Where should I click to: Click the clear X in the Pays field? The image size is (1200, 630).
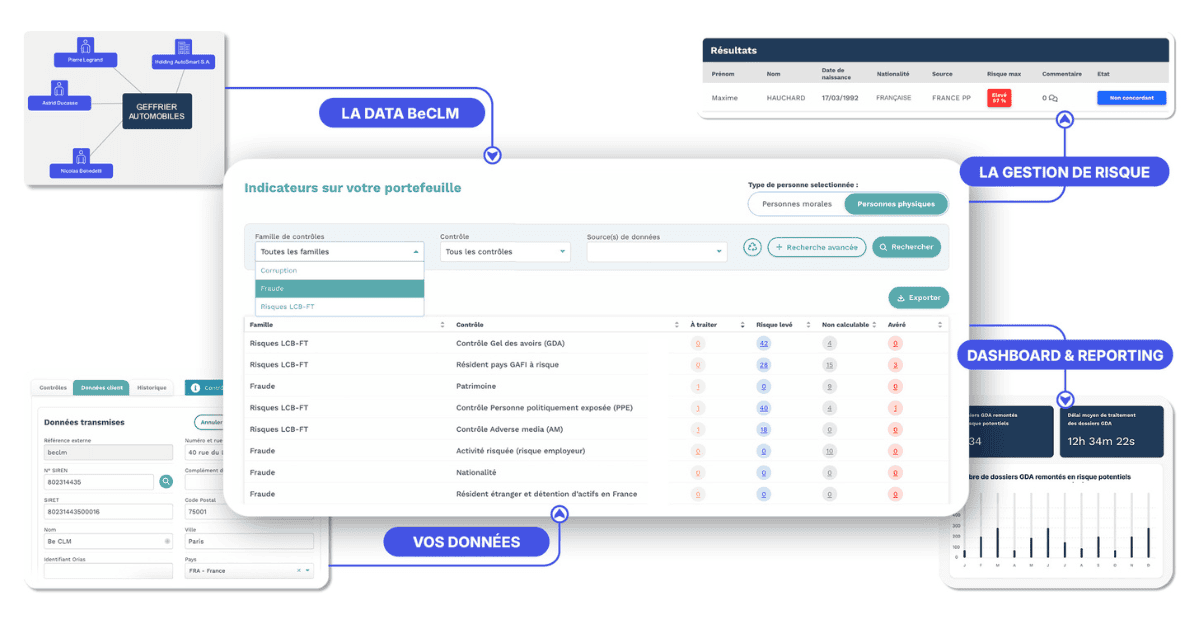tap(298, 570)
